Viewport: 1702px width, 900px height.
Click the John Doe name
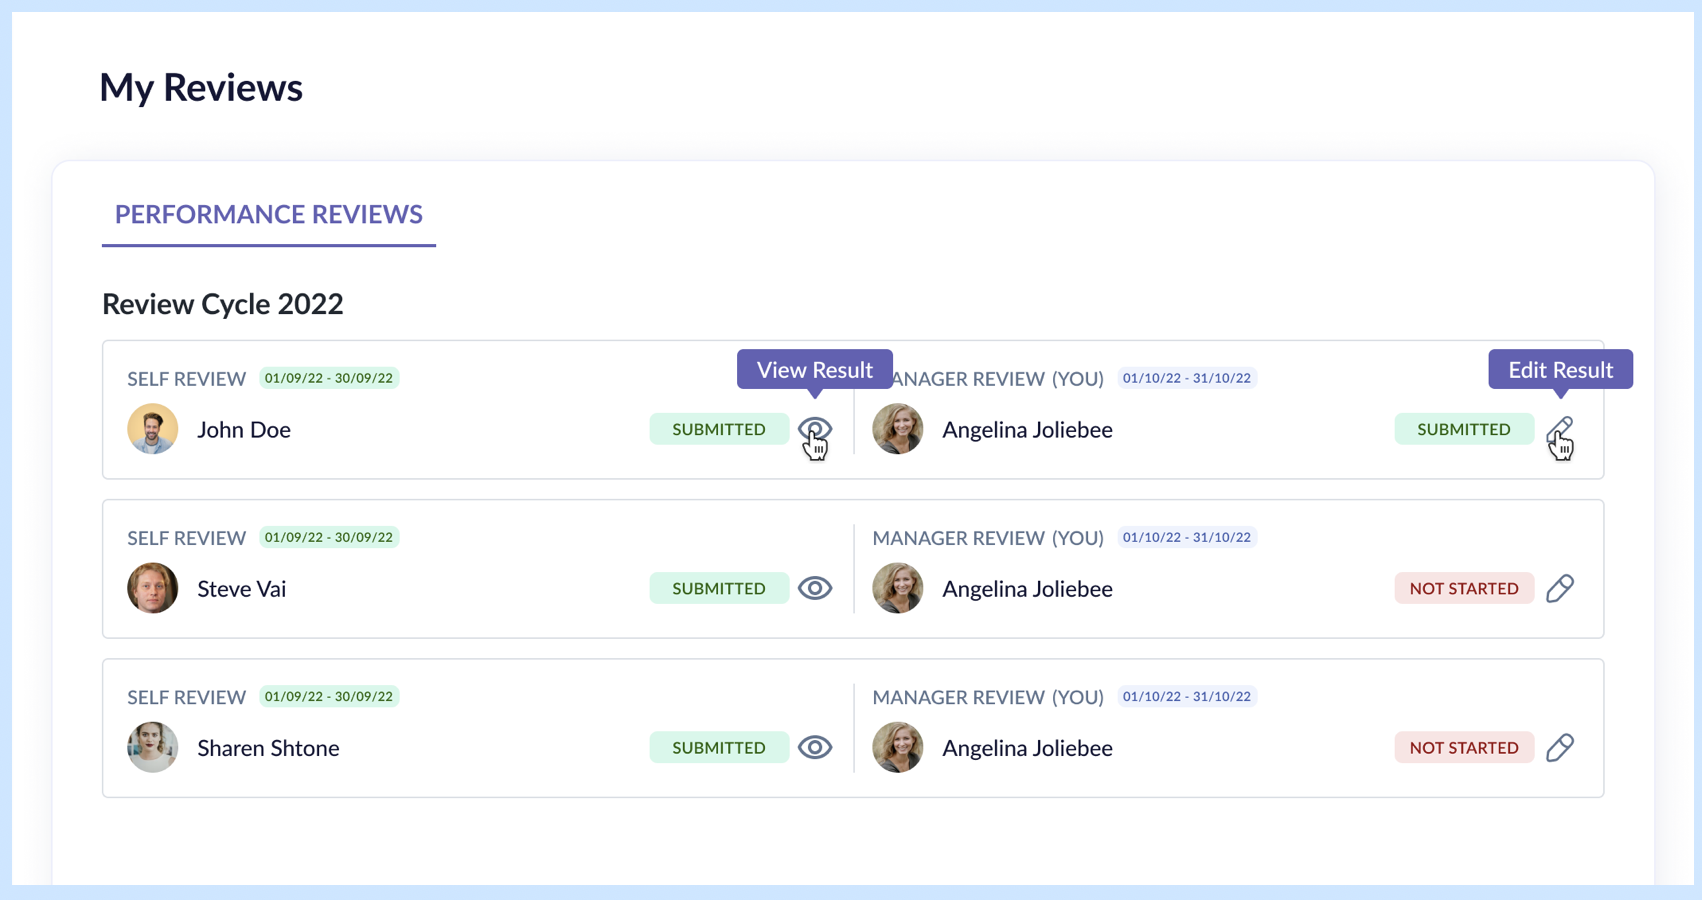pyautogui.click(x=244, y=430)
